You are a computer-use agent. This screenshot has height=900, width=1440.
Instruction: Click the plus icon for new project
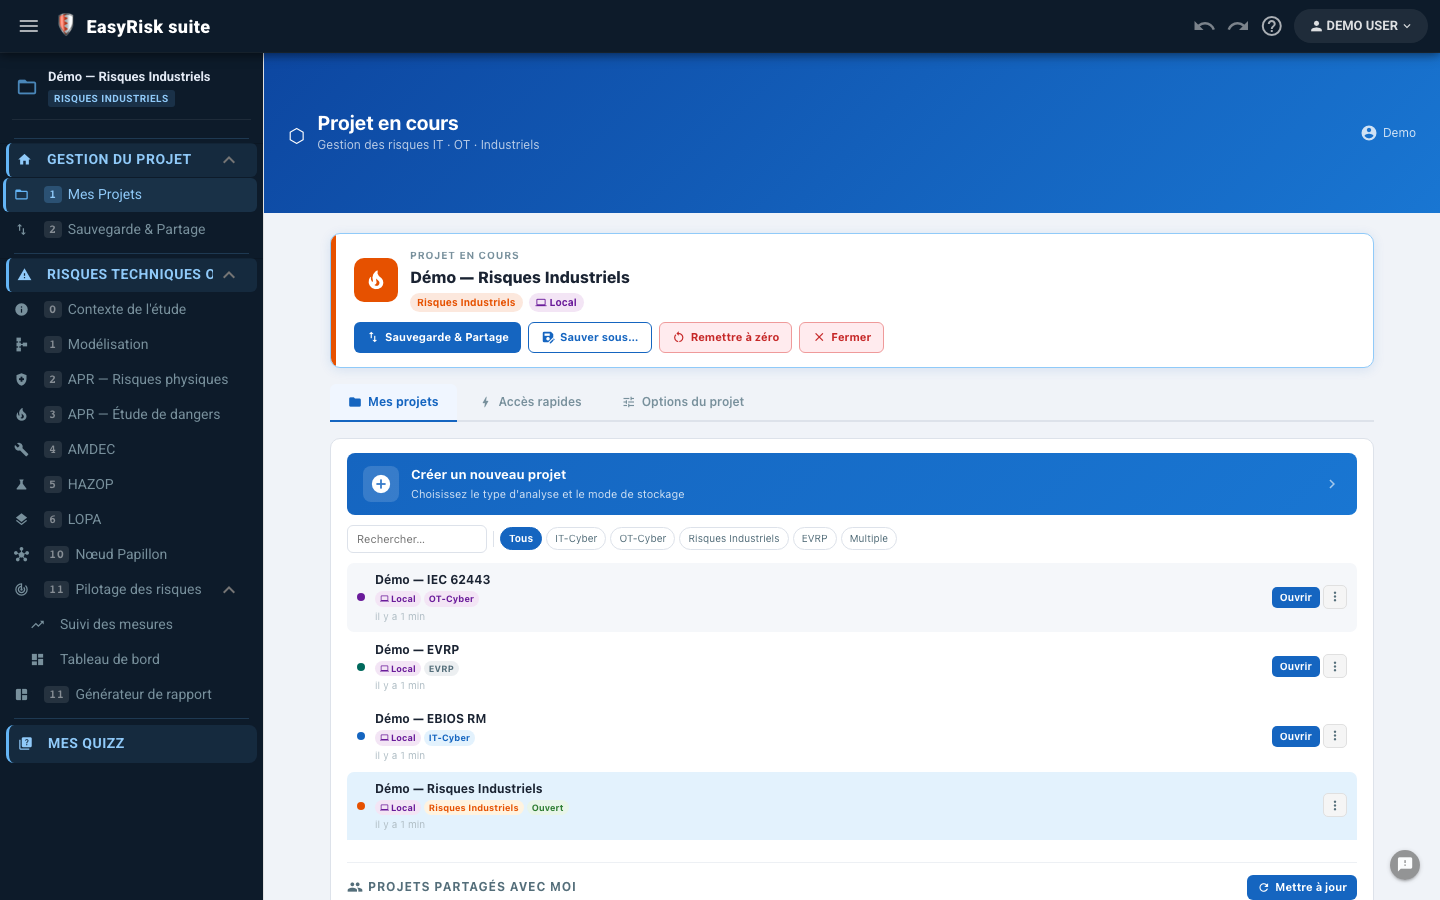[381, 484]
